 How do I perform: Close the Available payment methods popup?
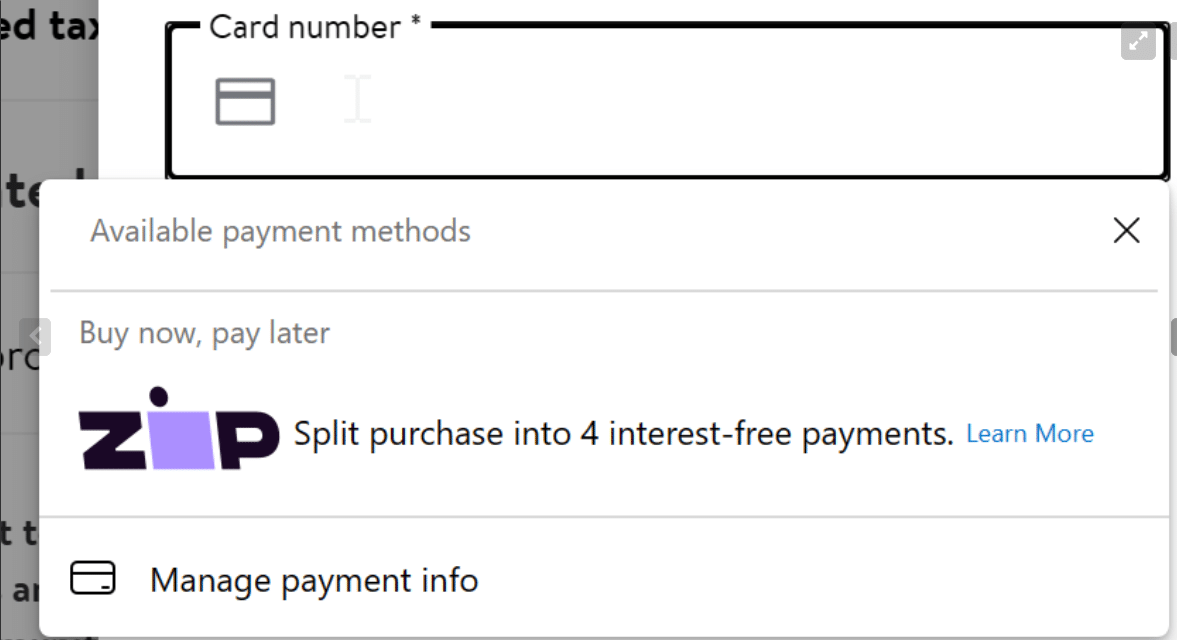click(1126, 230)
